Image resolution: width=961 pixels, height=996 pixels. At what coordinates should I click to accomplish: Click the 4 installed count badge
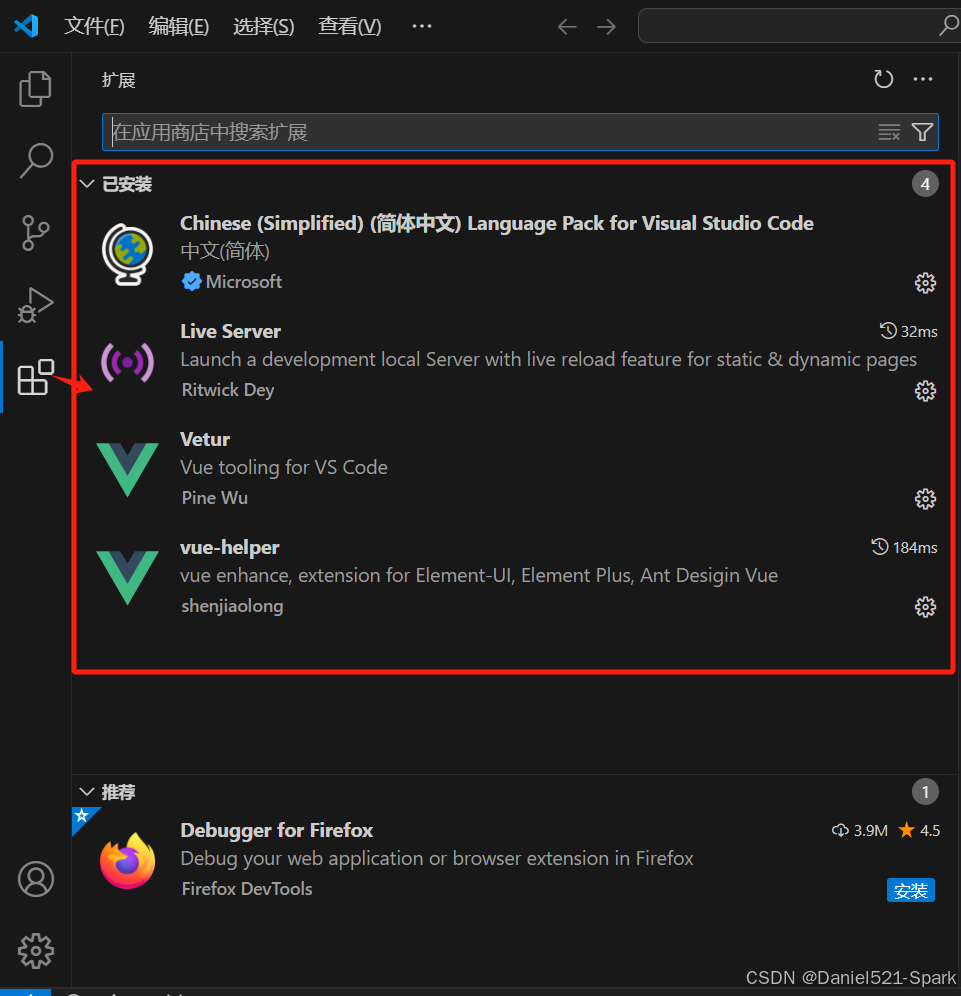point(925,184)
